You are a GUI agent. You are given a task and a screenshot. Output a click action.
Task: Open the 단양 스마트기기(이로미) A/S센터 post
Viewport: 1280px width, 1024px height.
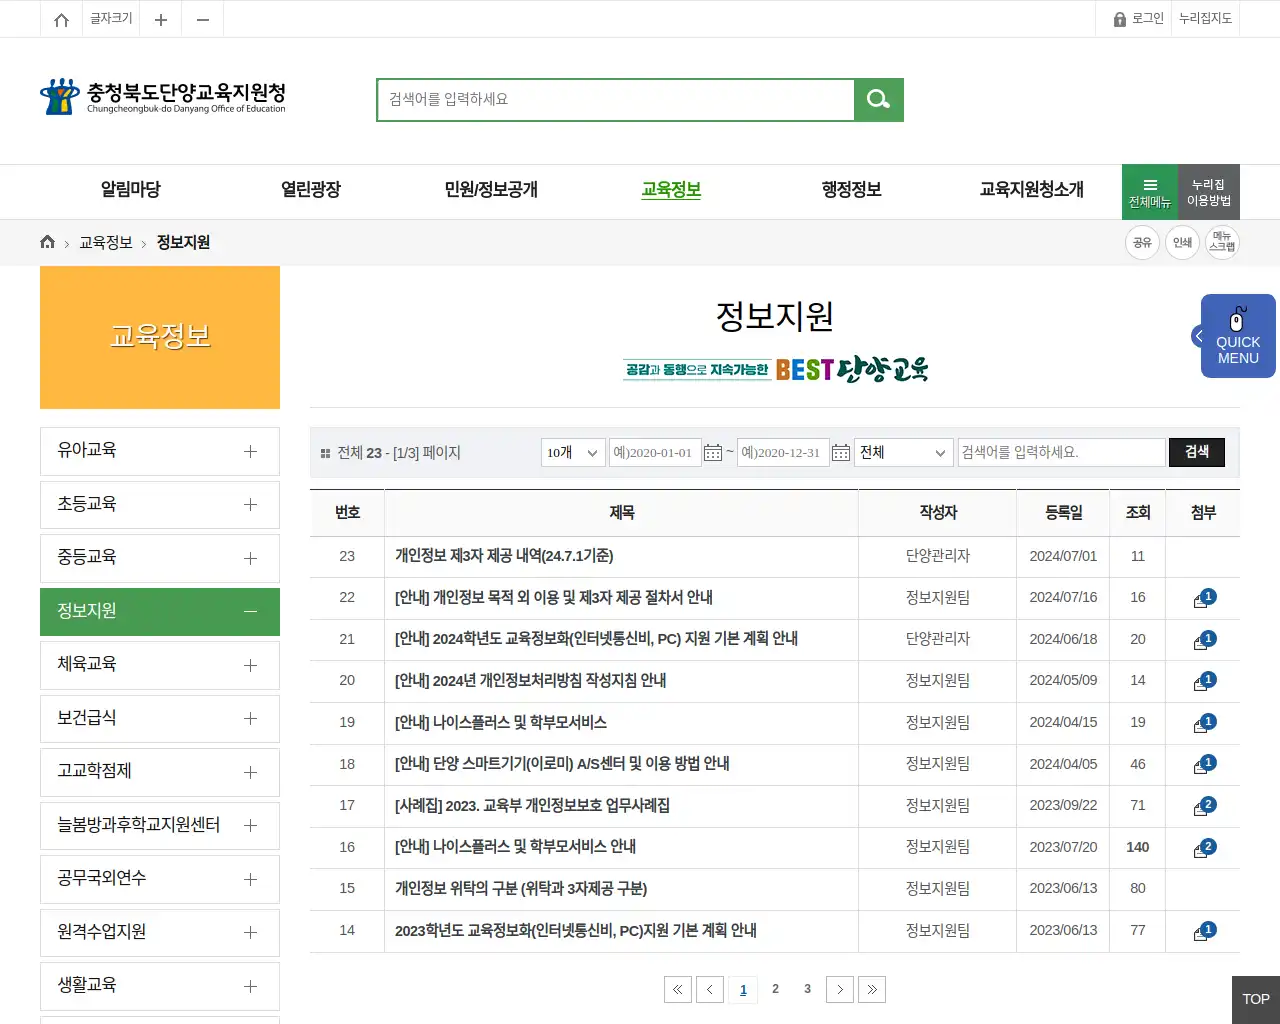(562, 764)
